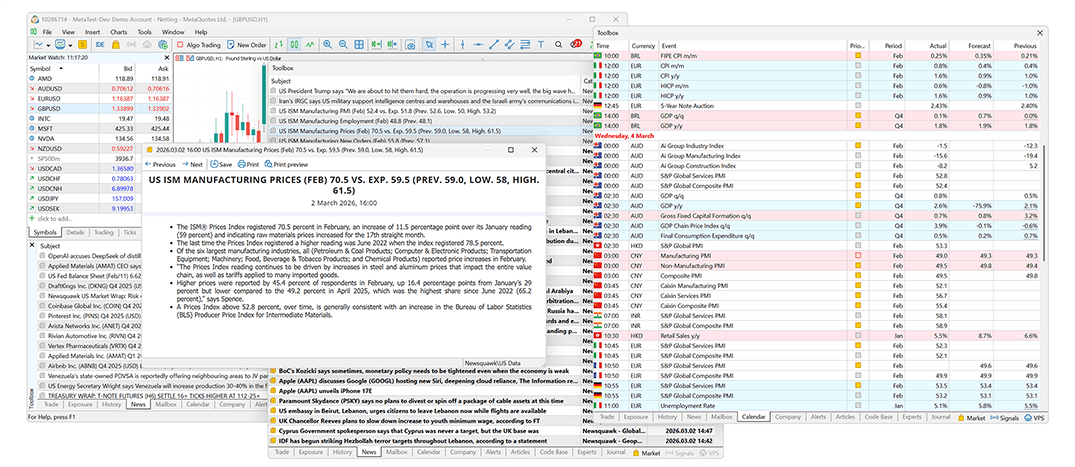The image size is (1075, 467).
Task: Switch to Ticks tab in Market Watch
Action: 130,232
